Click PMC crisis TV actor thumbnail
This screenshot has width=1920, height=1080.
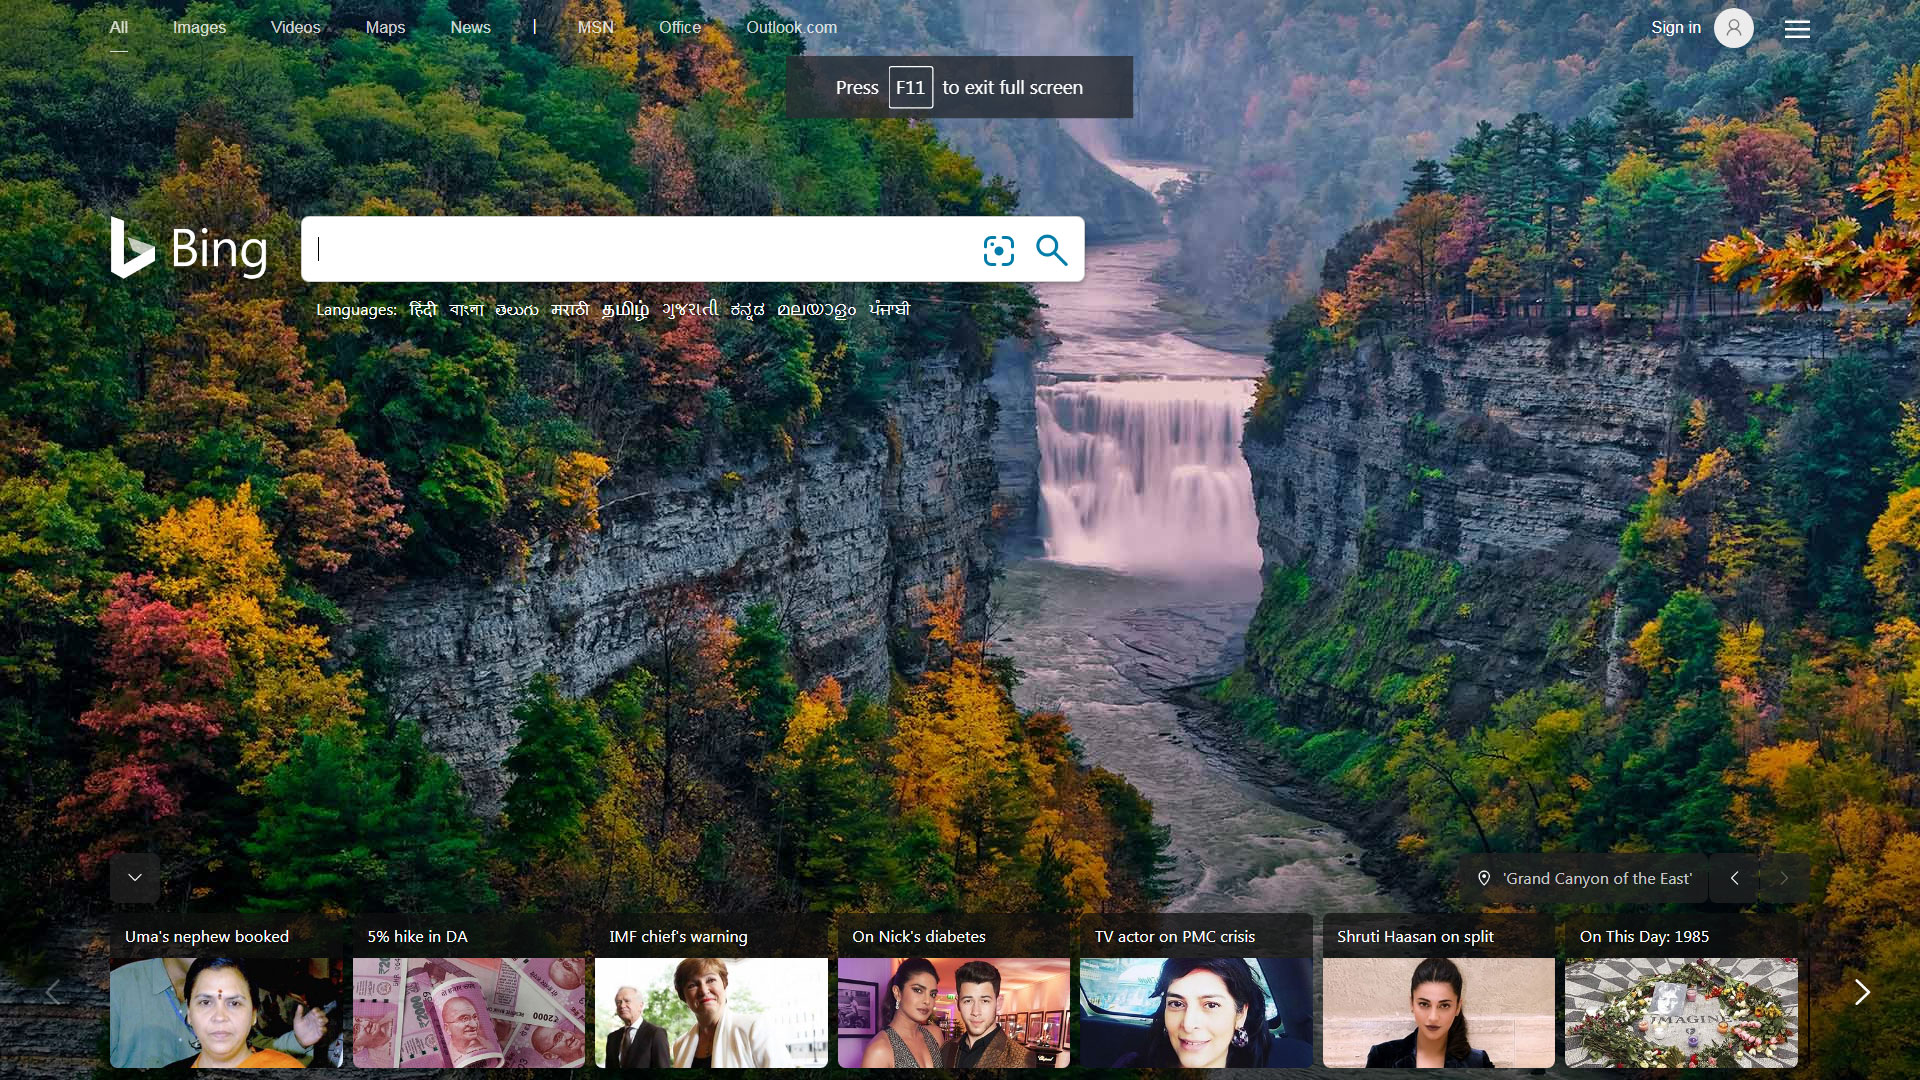pyautogui.click(x=1196, y=1013)
